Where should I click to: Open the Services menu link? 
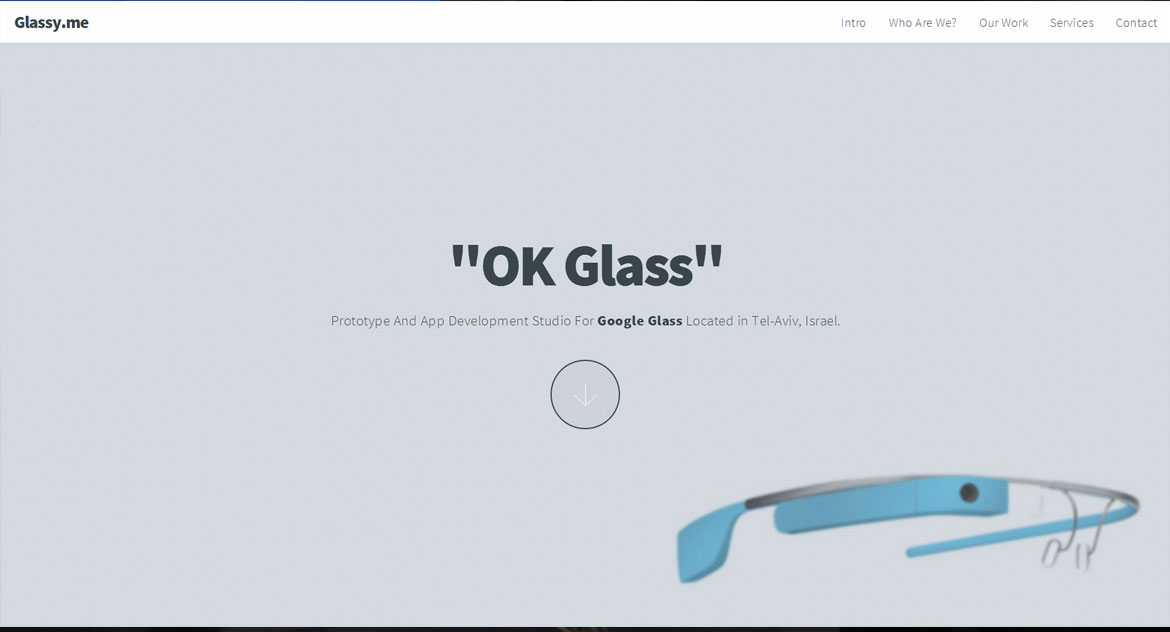[x=1071, y=22]
